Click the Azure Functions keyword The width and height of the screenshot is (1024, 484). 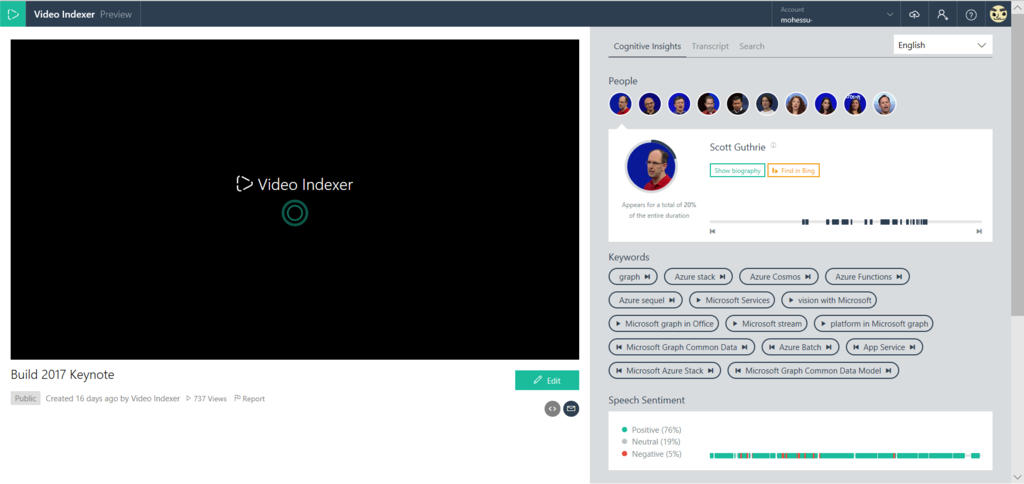[867, 277]
